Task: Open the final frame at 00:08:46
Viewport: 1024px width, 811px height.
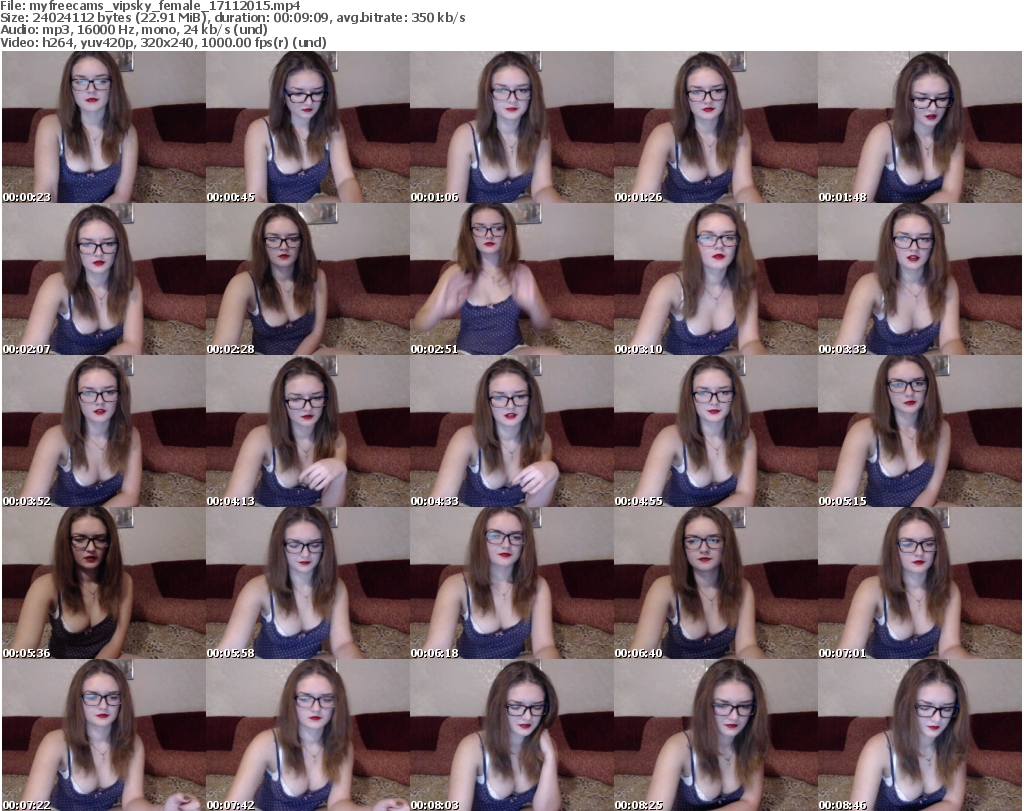Action: [920, 735]
